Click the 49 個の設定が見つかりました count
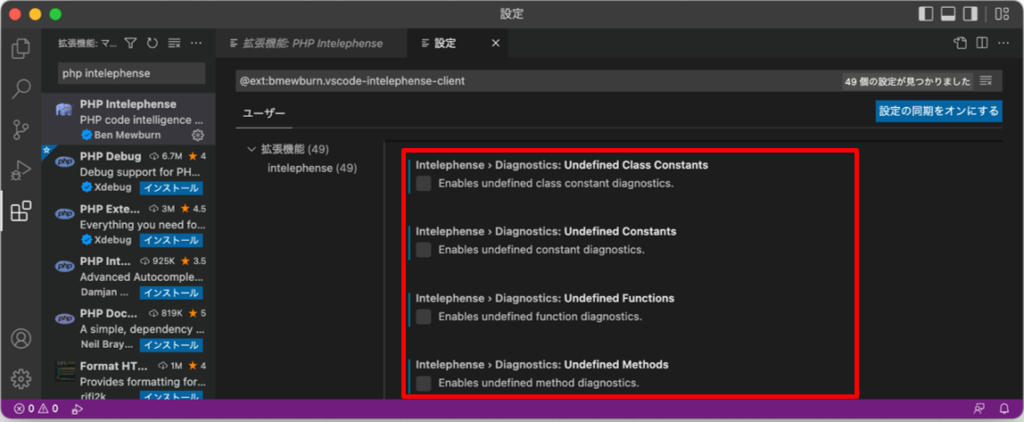Screen dimensions: 1024x422 pos(907,82)
